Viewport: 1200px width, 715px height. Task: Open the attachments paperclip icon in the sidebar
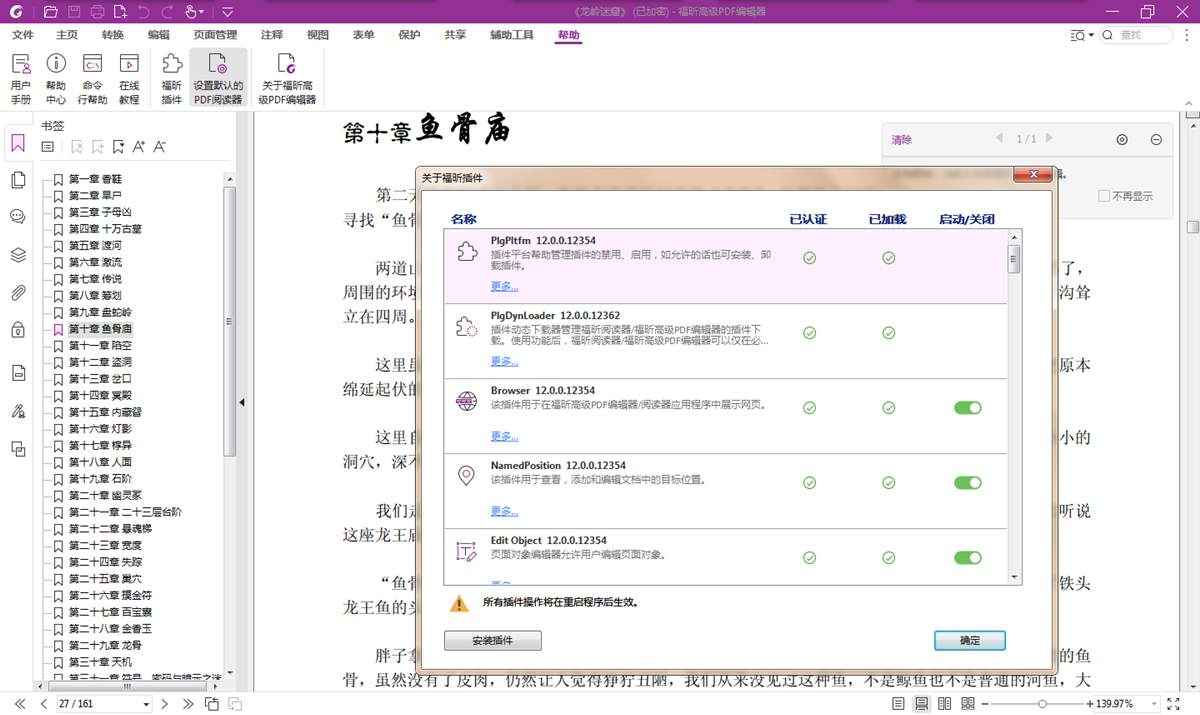(x=18, y=293)
